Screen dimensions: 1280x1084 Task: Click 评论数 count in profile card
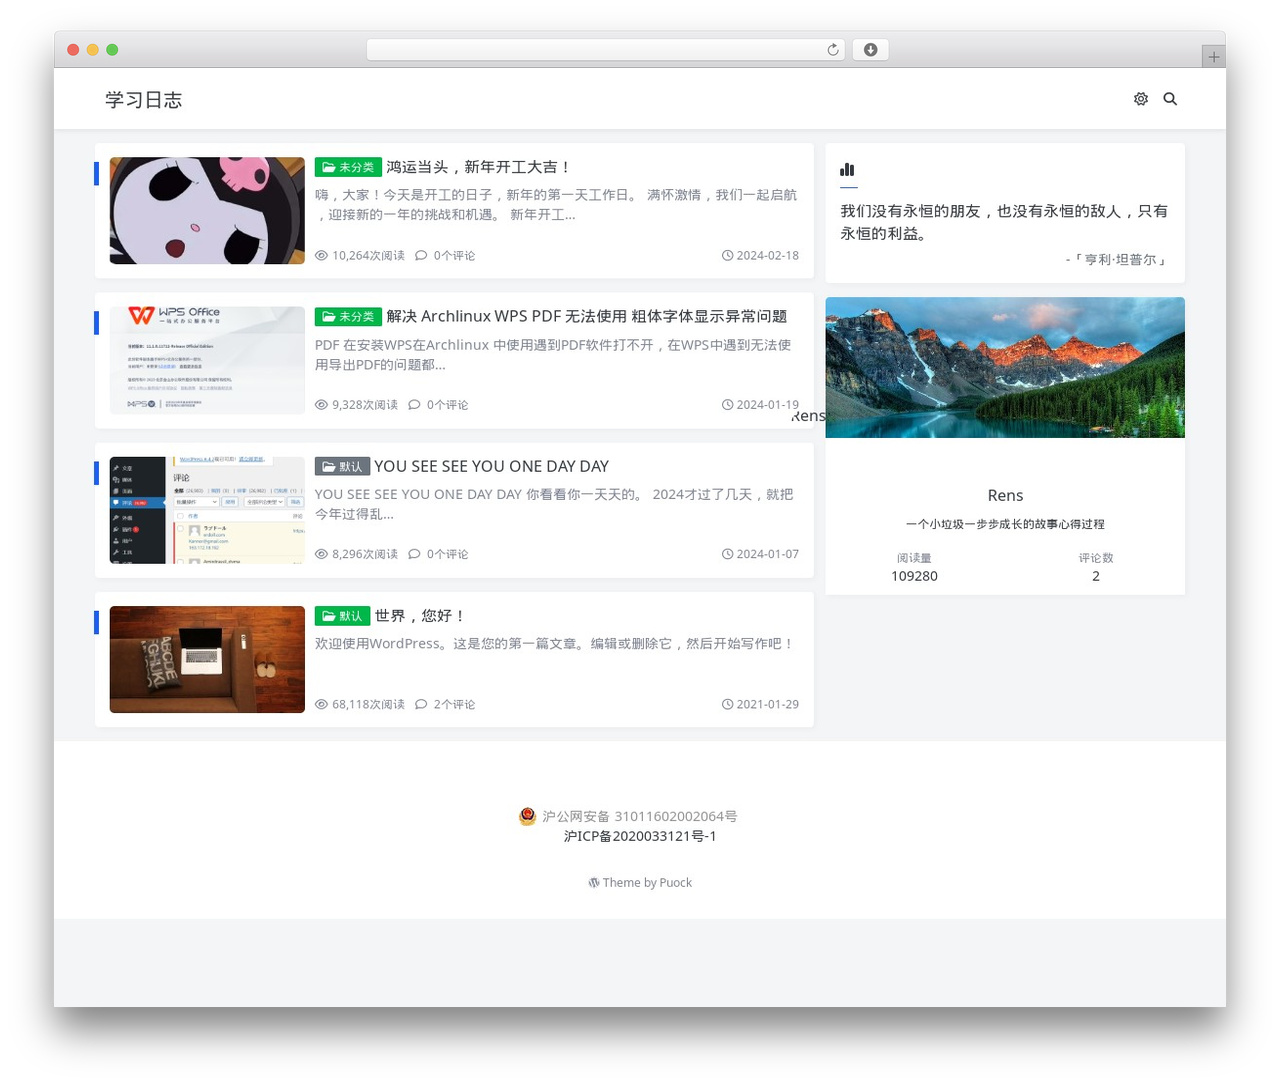coord(1096,576)
